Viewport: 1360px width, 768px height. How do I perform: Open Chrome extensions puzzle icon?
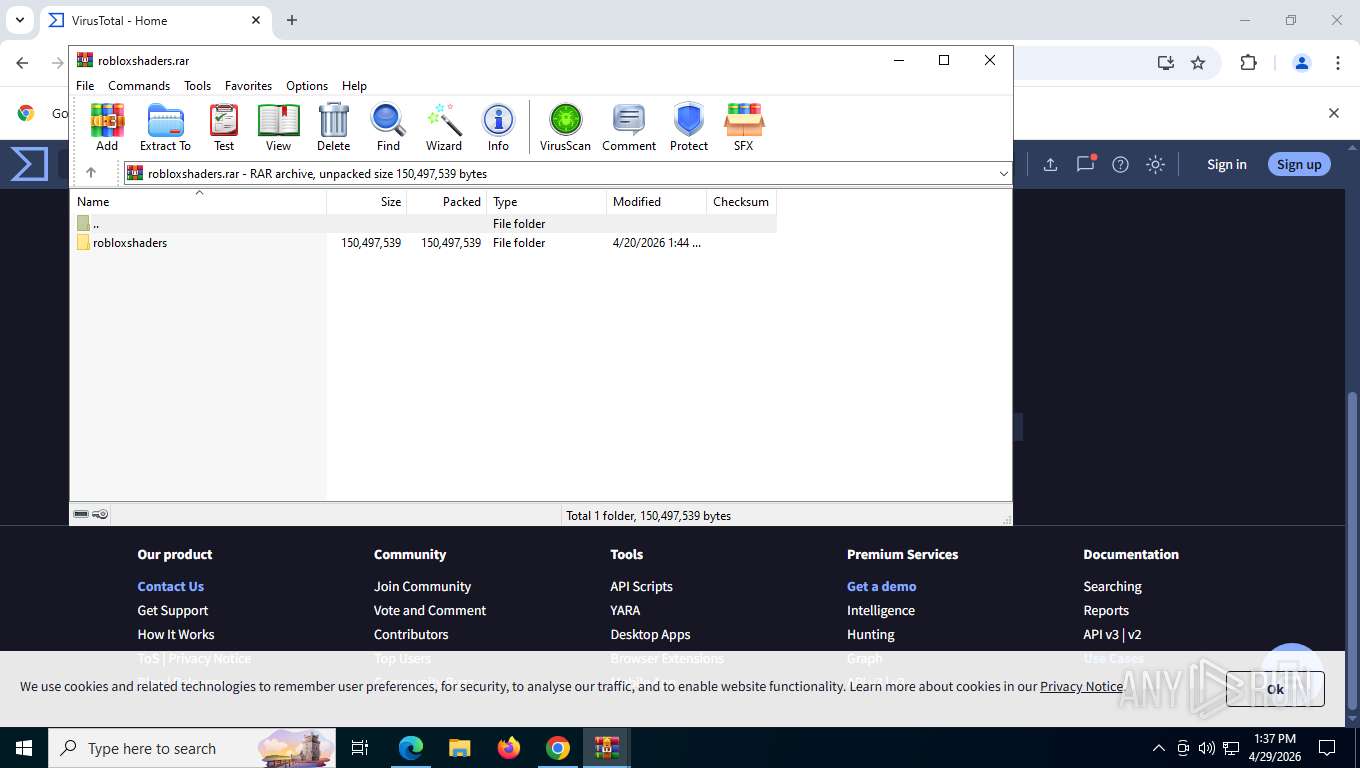tap(1248, 63)
